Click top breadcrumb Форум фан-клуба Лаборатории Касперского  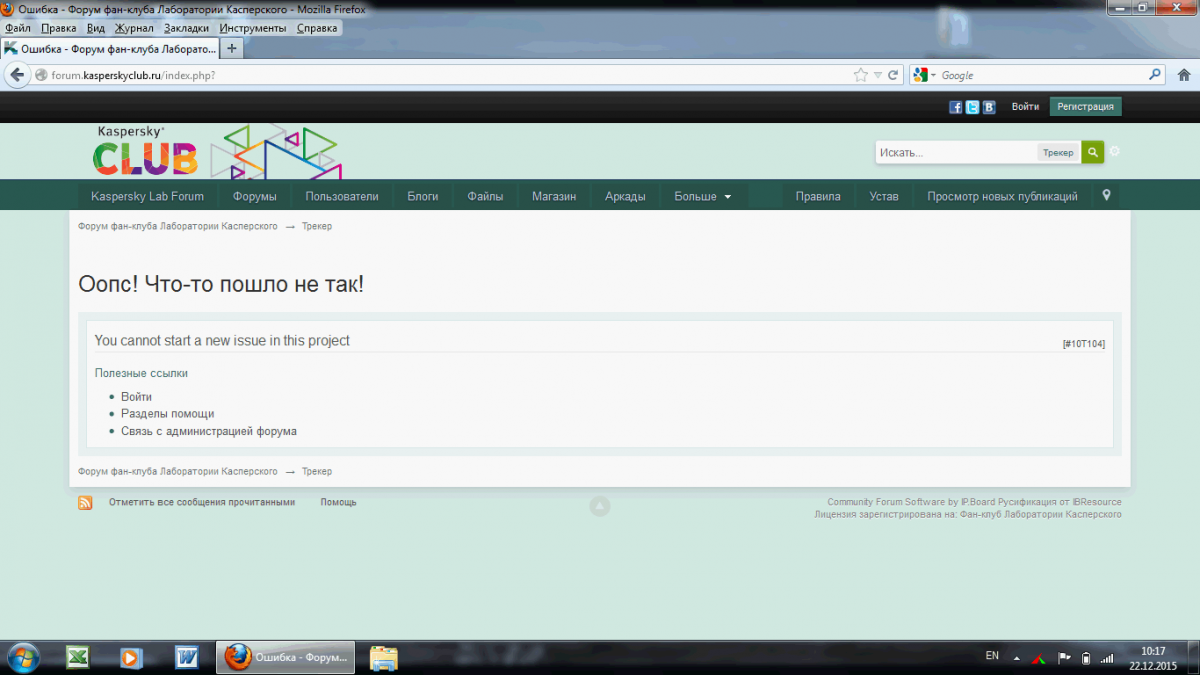[178, 226]
